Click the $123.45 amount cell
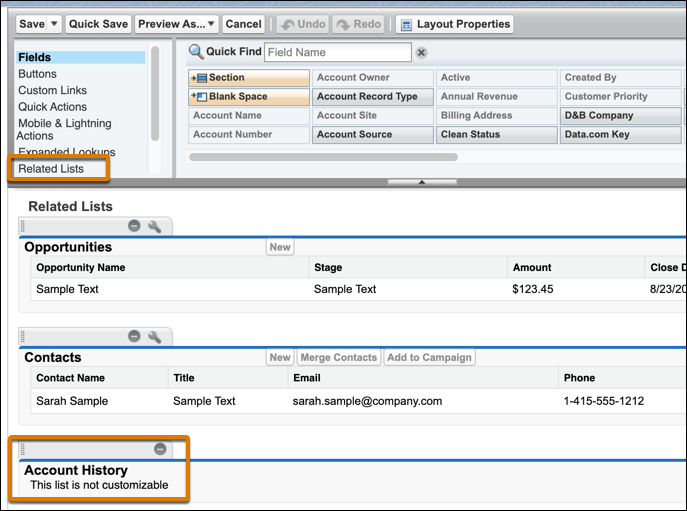The height and width of the screenshot is (511, 687). [533, 289]
